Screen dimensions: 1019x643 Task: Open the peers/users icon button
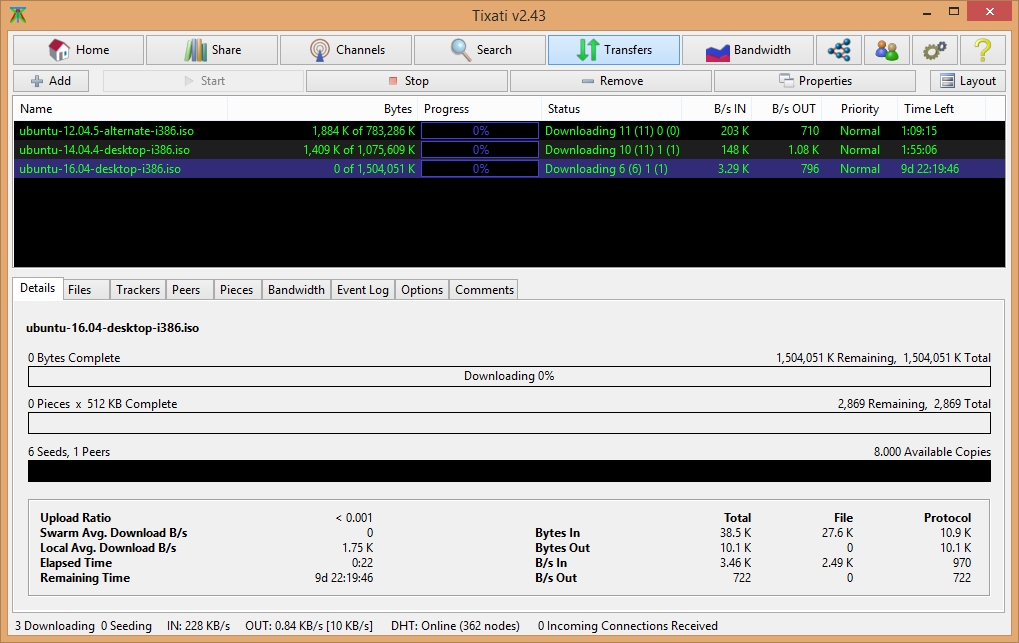point(887,50)
